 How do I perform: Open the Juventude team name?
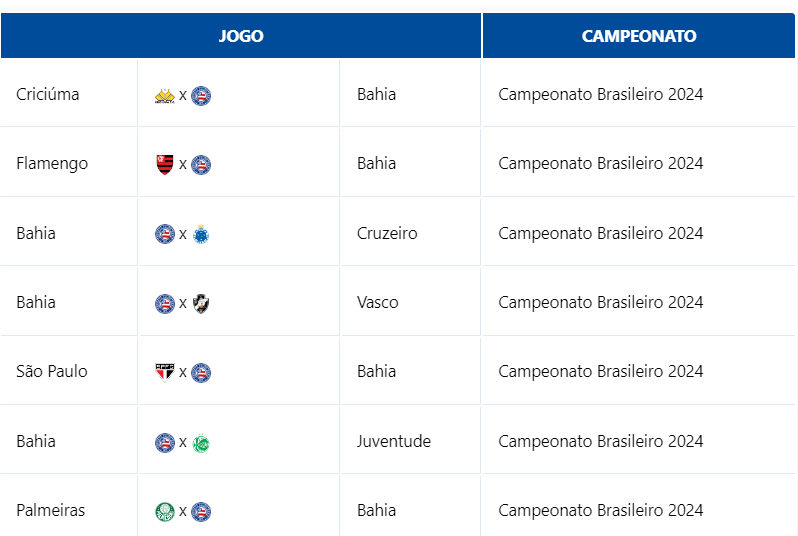[x=393, y=441]
